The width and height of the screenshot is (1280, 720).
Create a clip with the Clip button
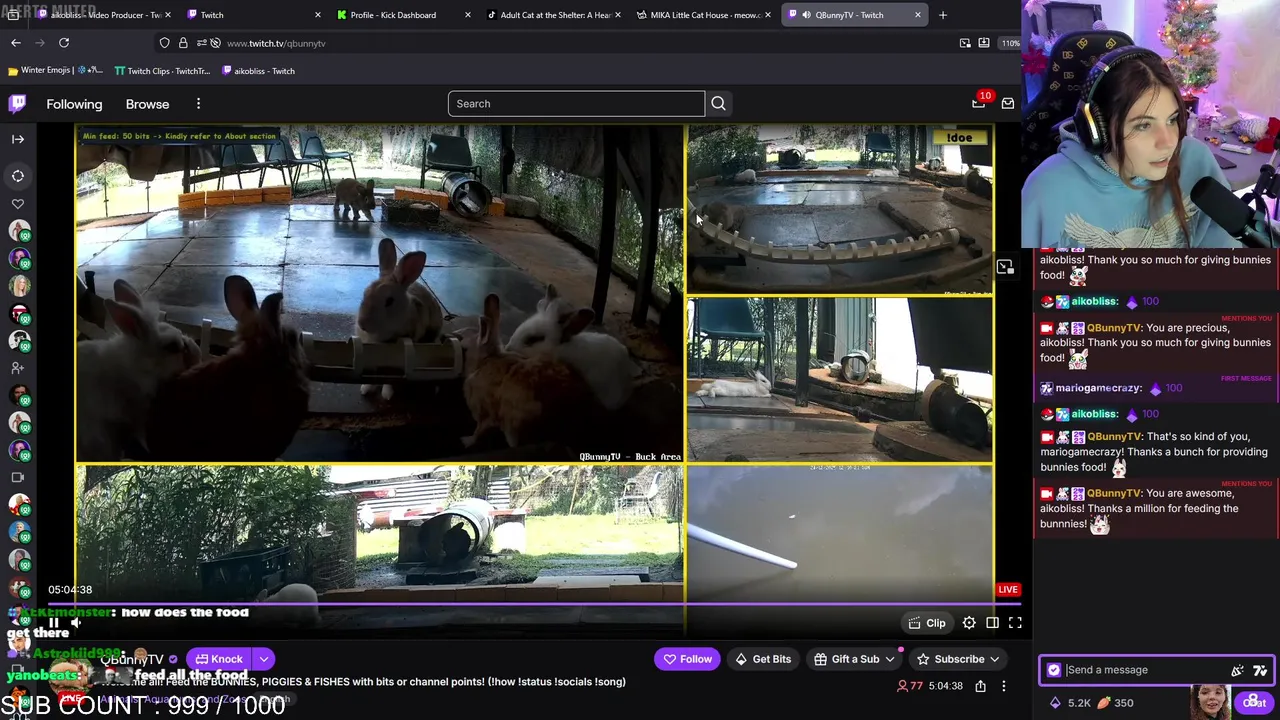926,623
